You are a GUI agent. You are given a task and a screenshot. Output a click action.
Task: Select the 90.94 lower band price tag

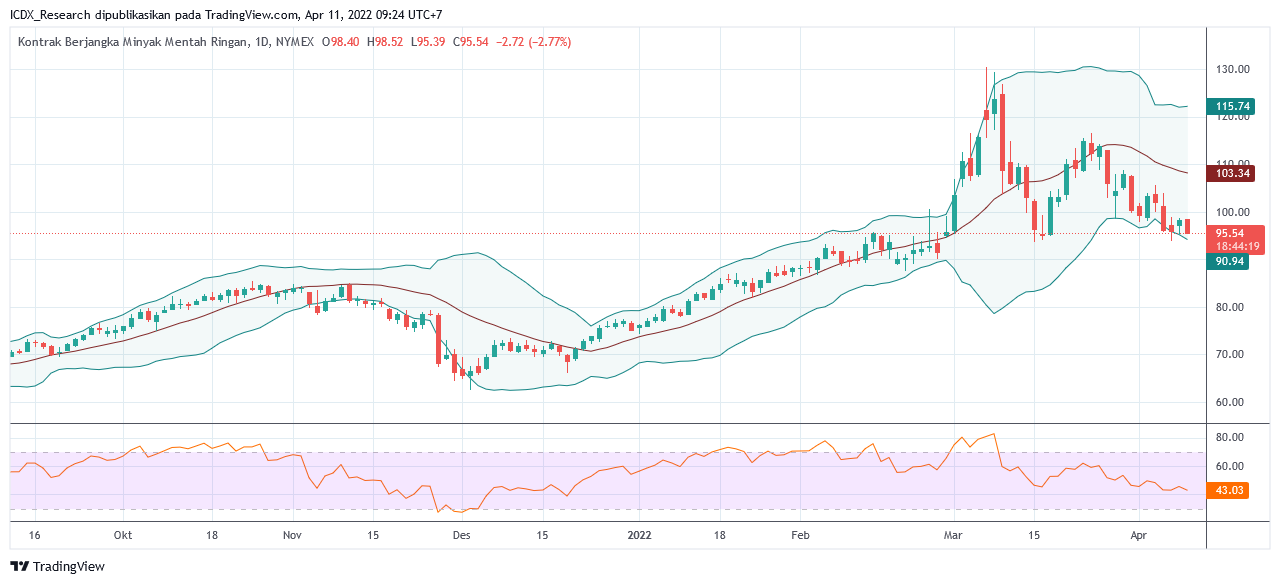[1229, 261]
